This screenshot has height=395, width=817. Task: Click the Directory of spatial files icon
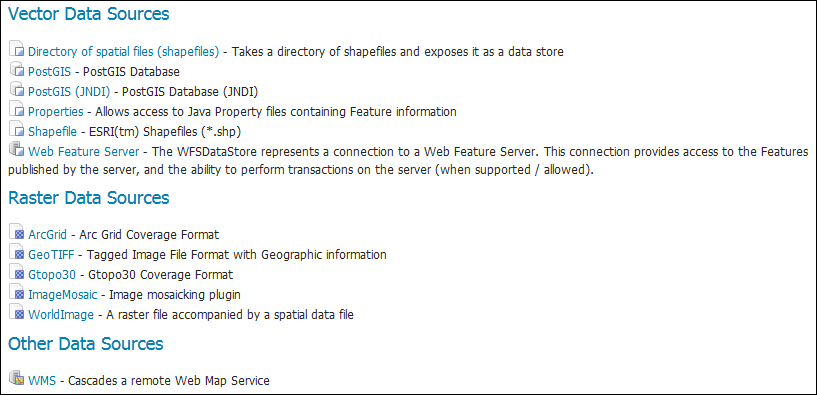click(17, 51)
